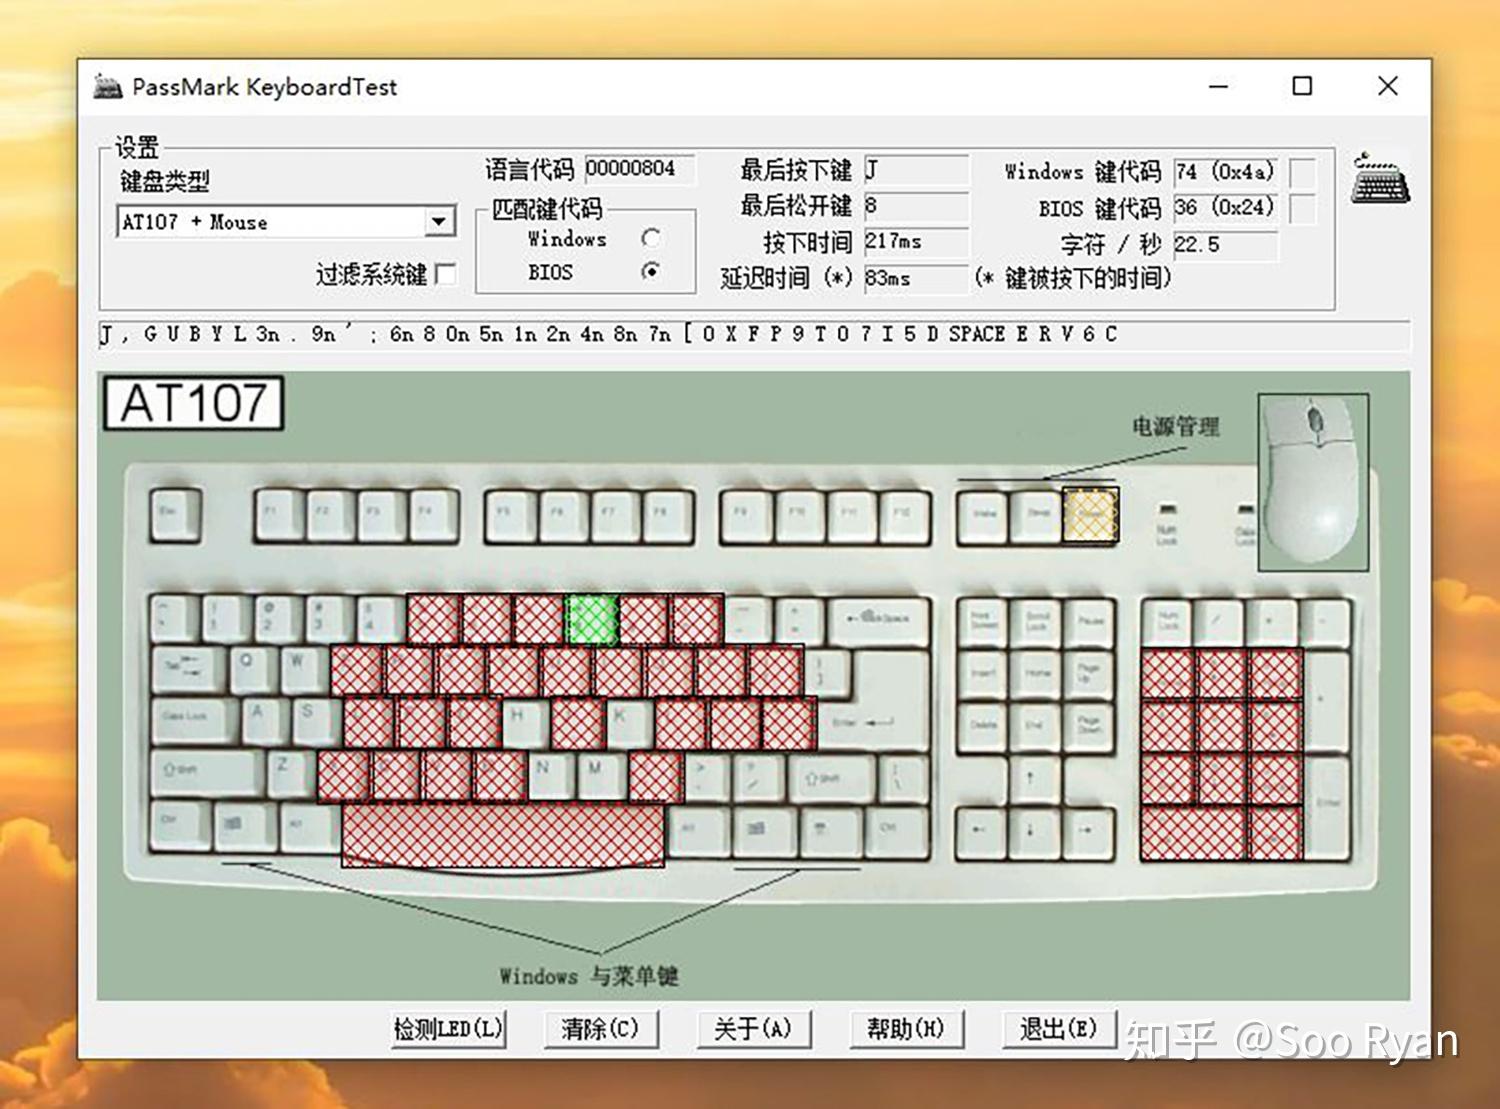
Task: Open the 关于(A) about dialog
Action: click(753, 1028)
